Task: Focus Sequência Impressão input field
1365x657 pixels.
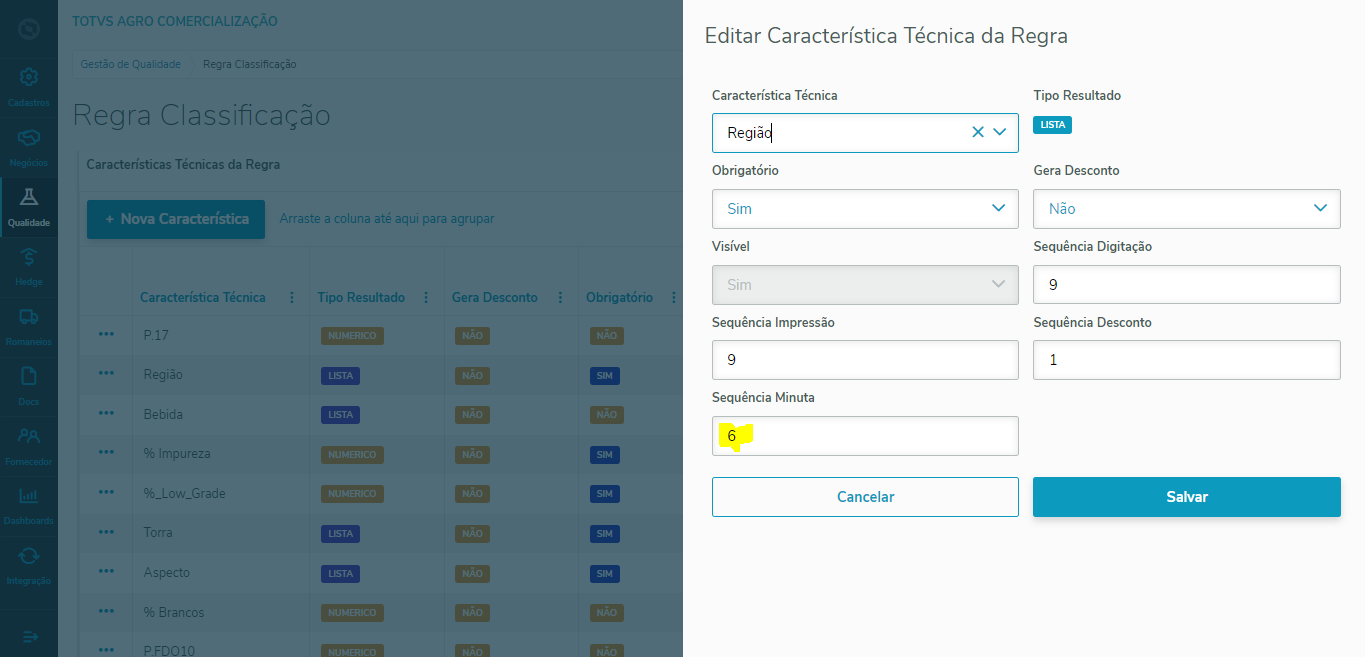Action: [865, 360]
